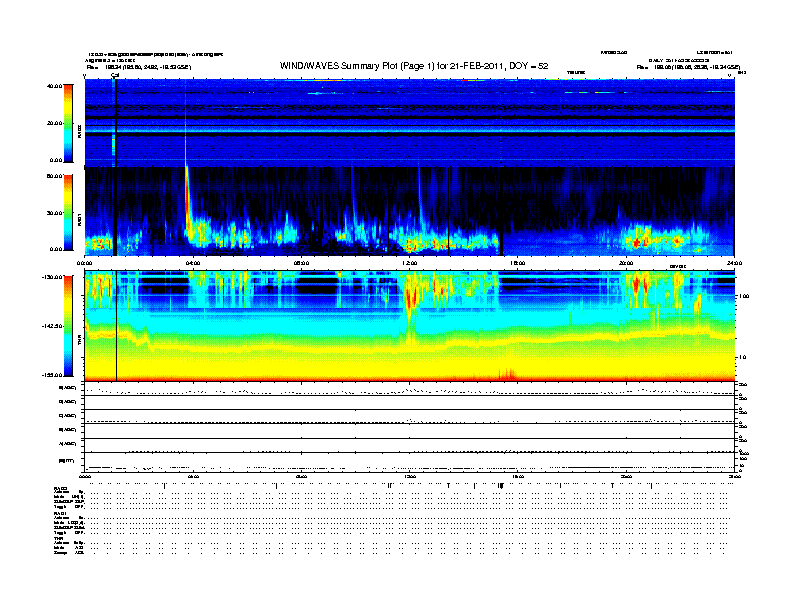Click the WIND/WAVES Summary Plot title
The image size is (792, 612).
(414, 66)
